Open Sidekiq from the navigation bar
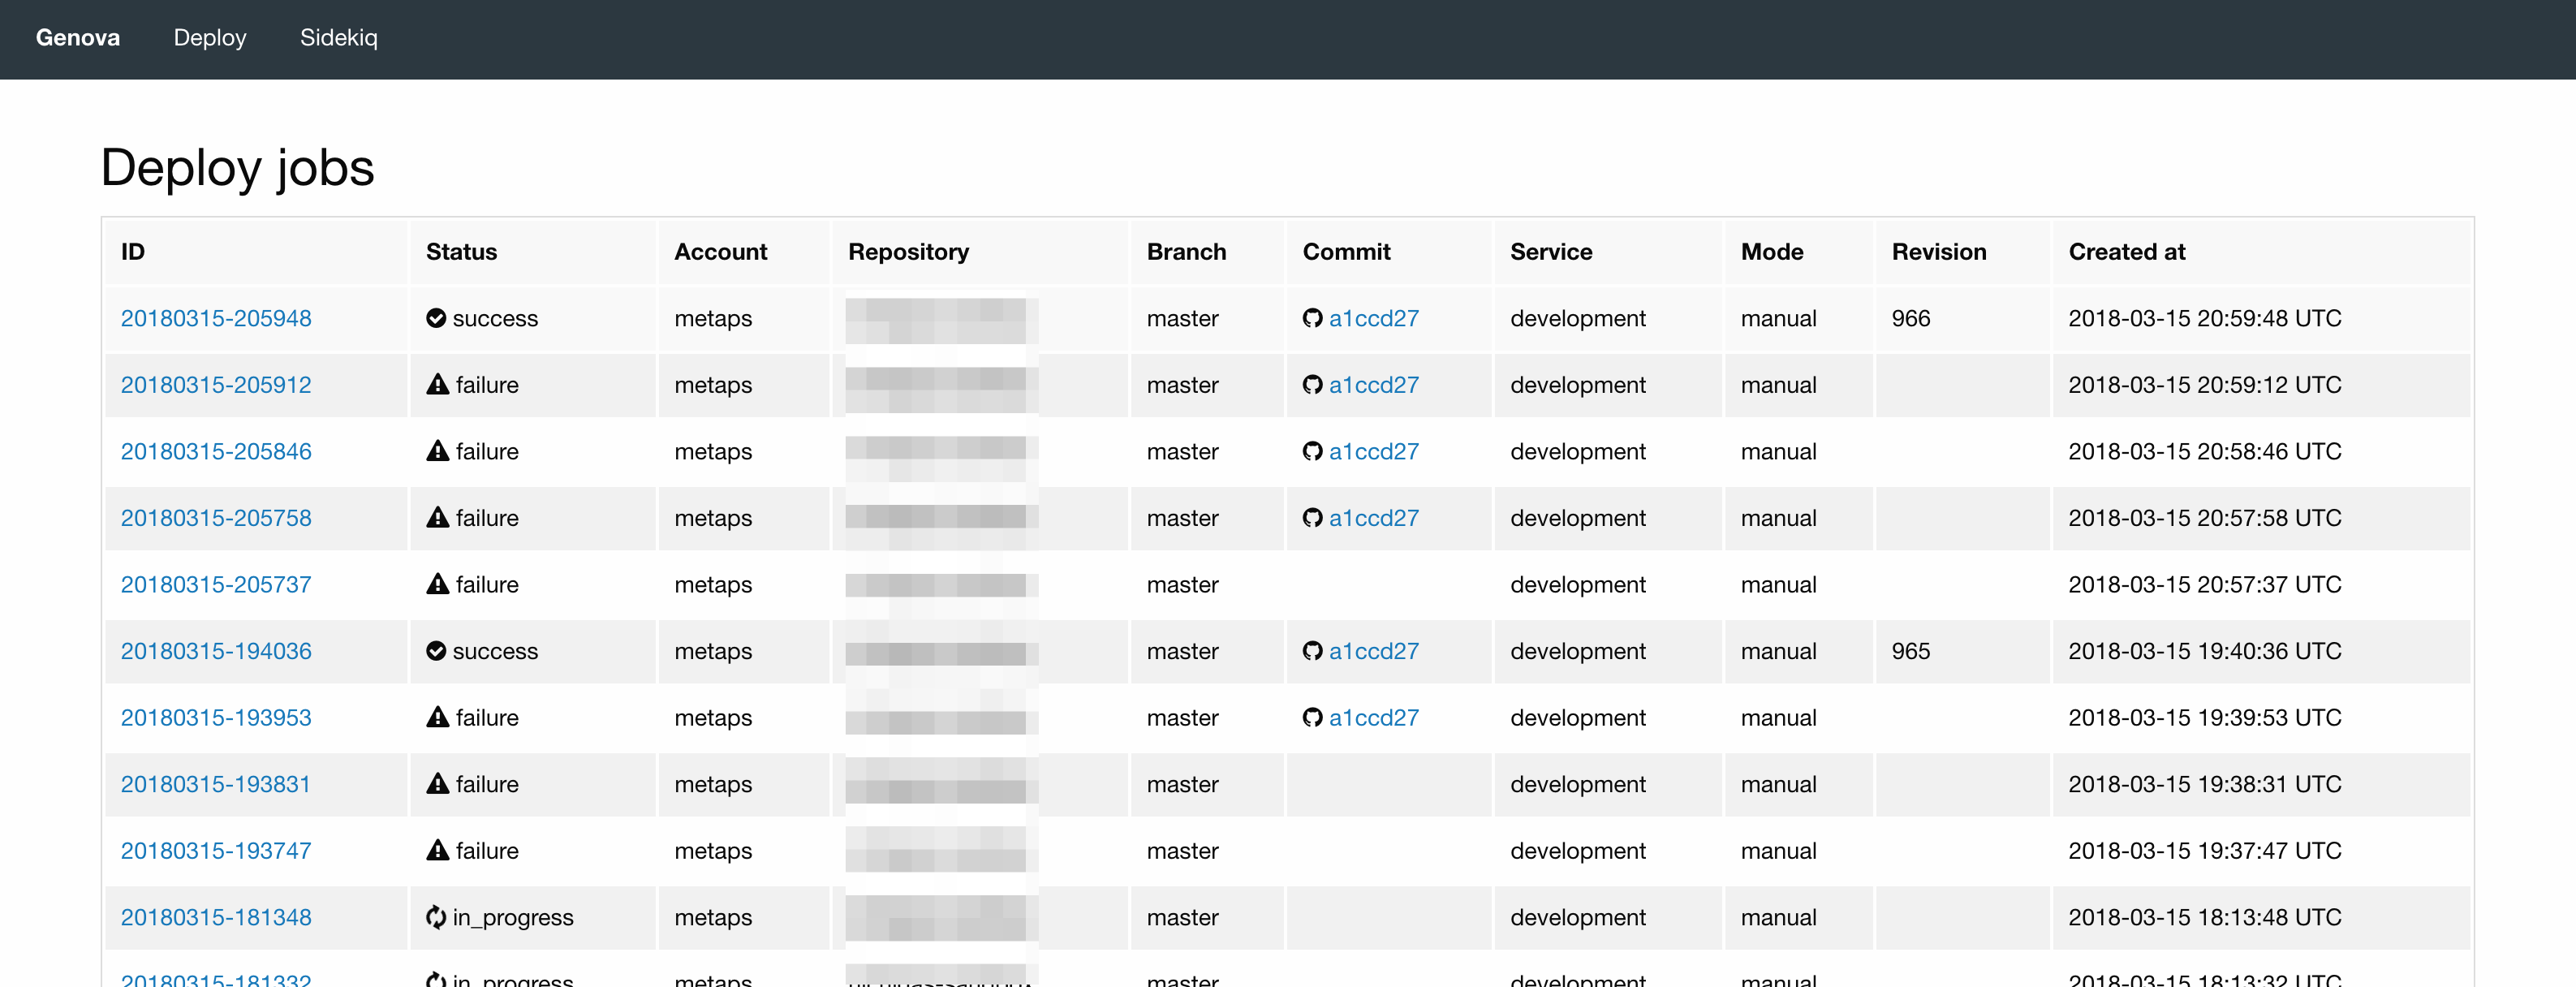The height and width of the screenshot is (987, 2576). click(x=339, y=38)
